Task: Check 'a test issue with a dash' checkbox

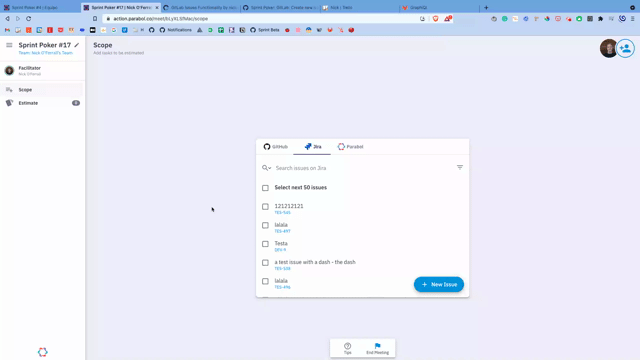Action: tap(265, 262)
